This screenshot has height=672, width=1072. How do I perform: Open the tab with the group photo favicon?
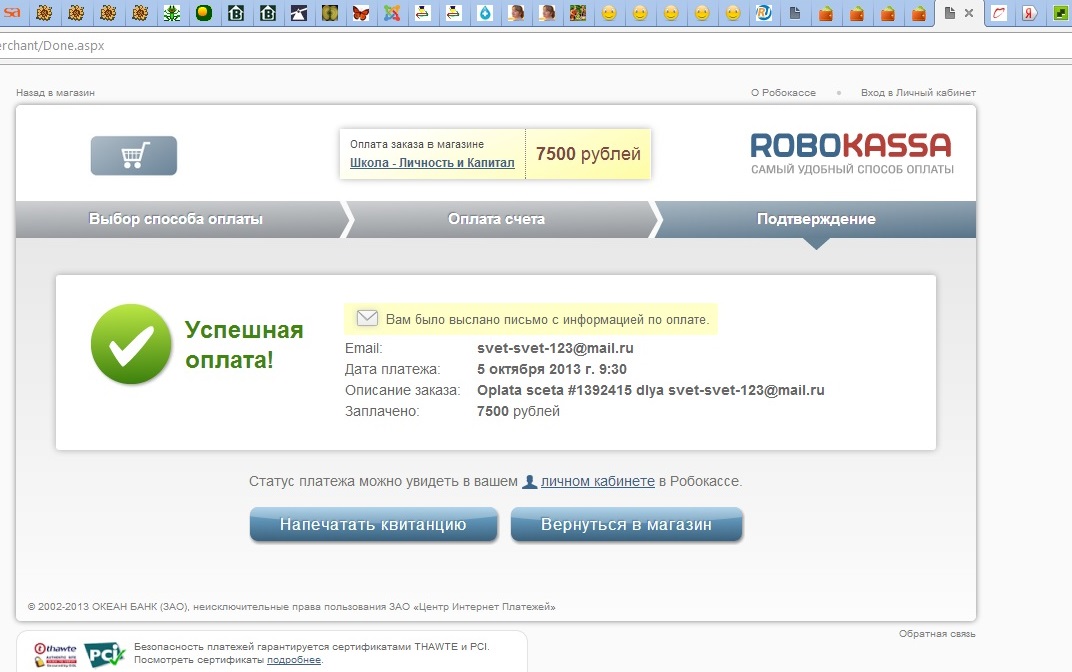tap(578, 12)
